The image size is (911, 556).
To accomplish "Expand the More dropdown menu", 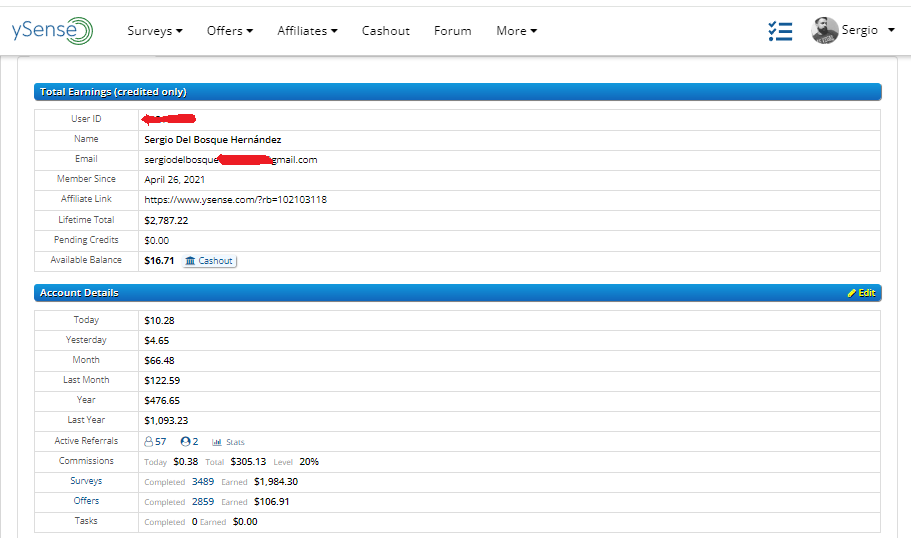I will click(516, 31).
